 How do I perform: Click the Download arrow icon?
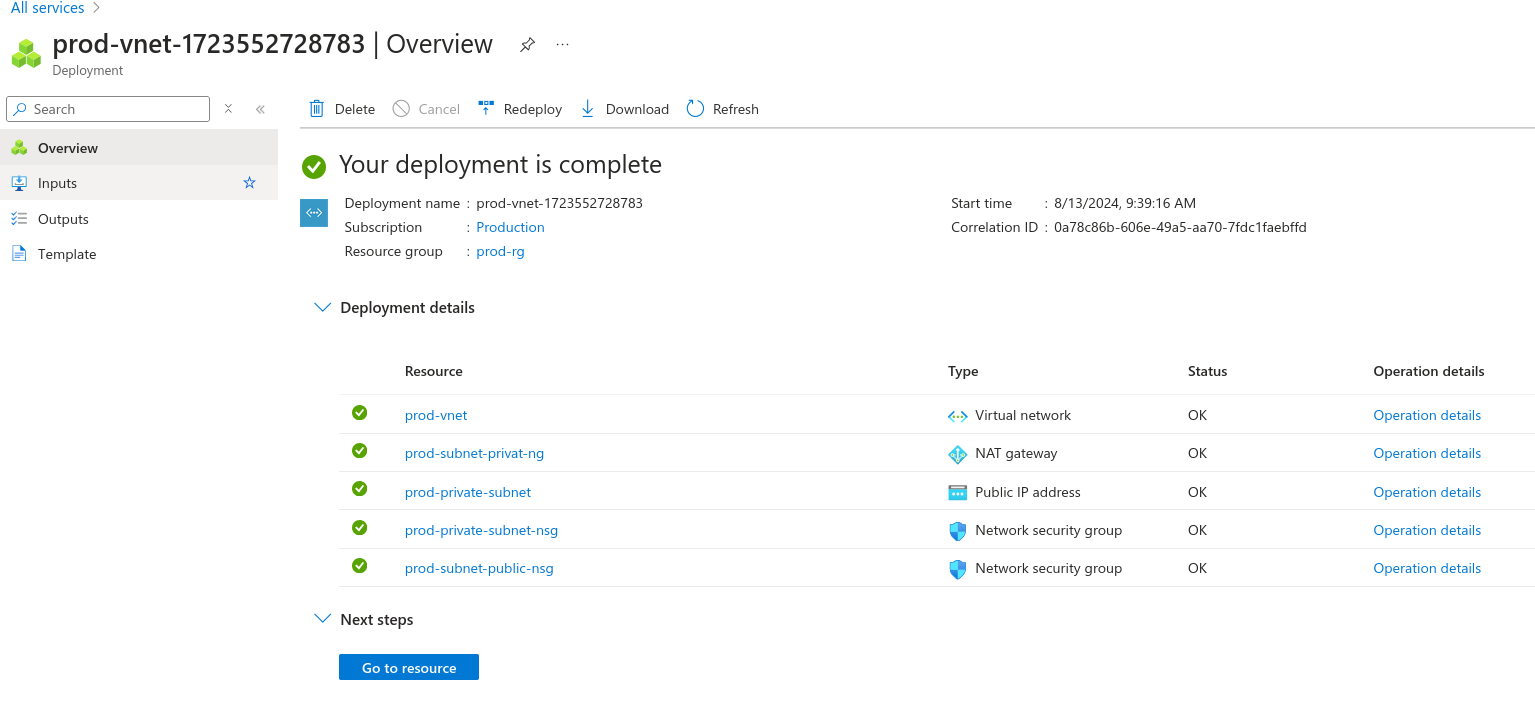(x=587, y=109)
